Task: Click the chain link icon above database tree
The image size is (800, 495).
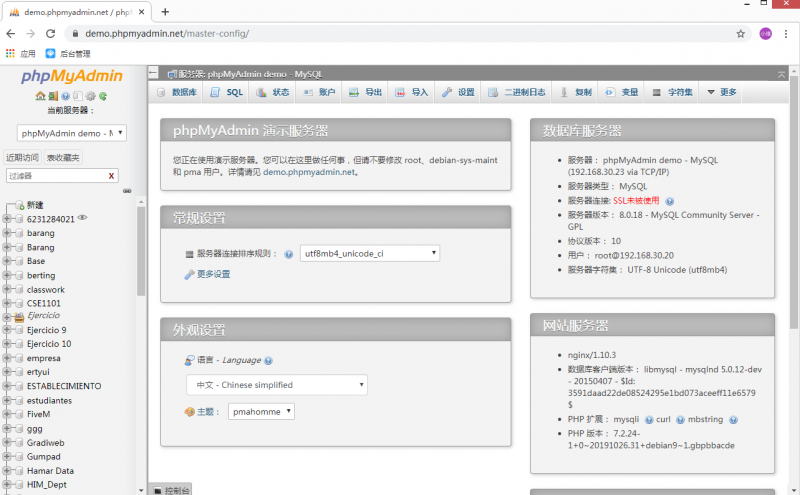Action: pyautogui.click(x=127, y=191)
